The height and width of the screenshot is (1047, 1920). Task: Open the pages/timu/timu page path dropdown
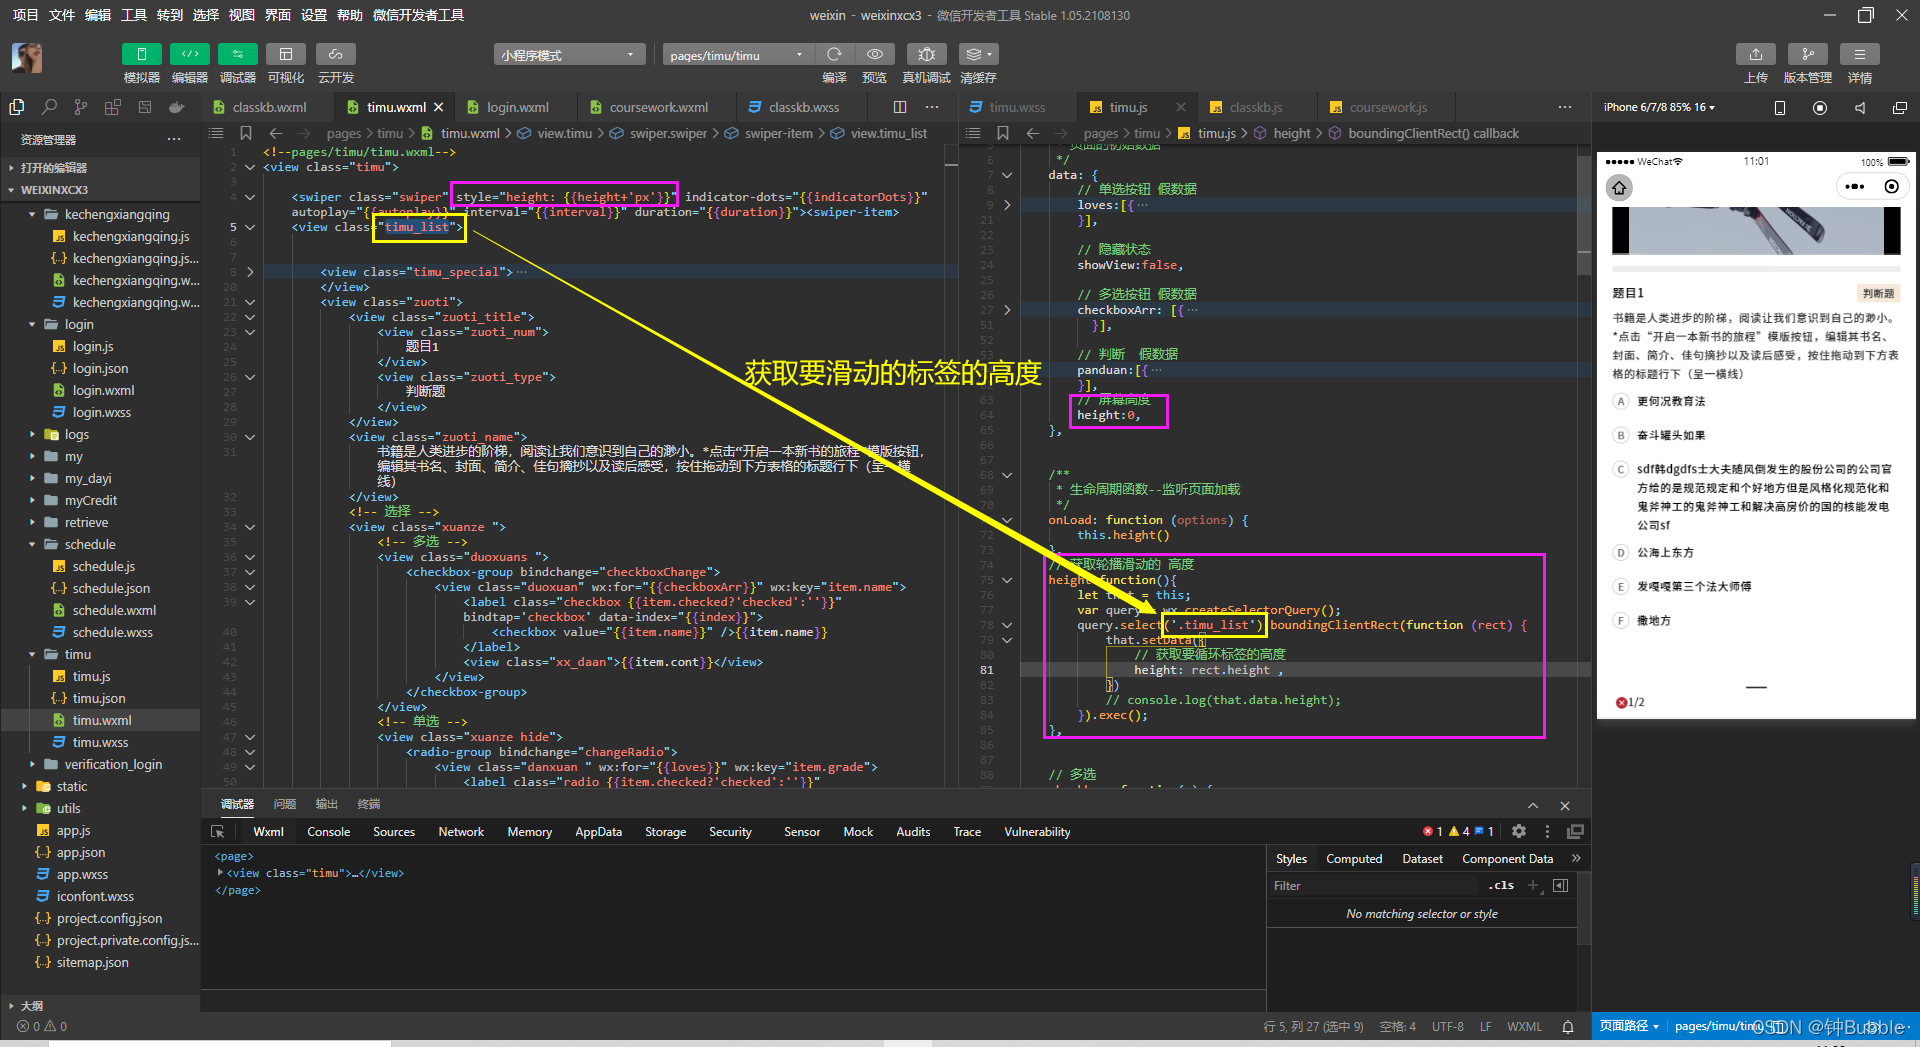(x=738, y=55)
